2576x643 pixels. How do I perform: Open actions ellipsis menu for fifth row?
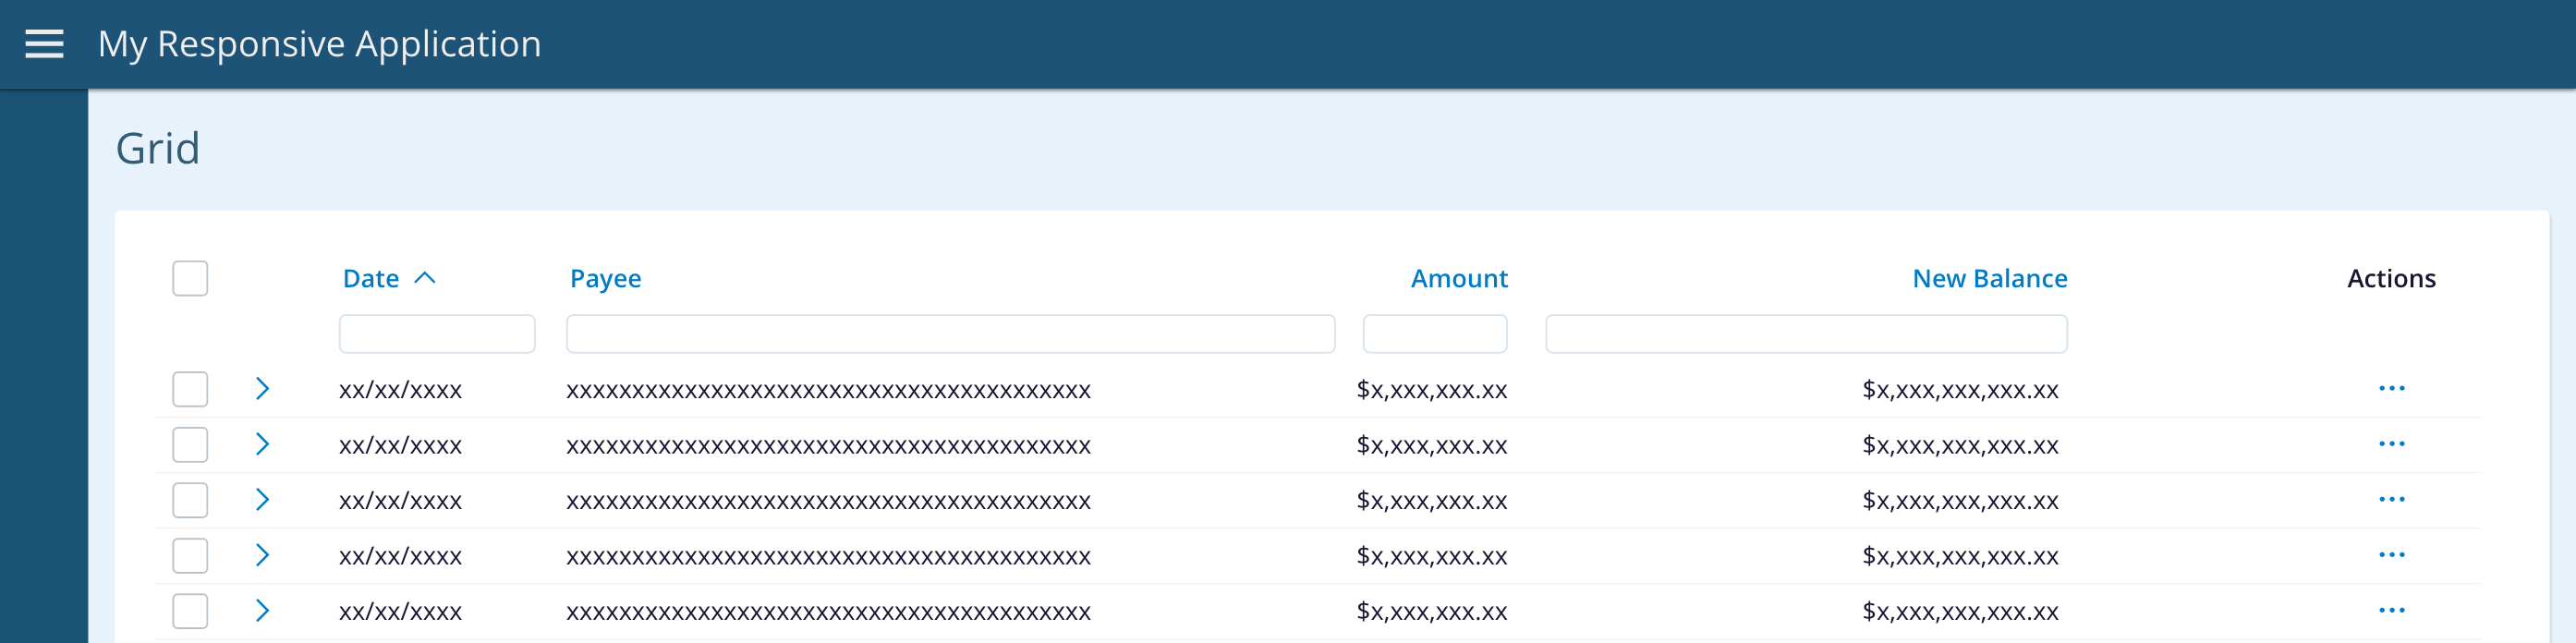[x=2391, y=610]
